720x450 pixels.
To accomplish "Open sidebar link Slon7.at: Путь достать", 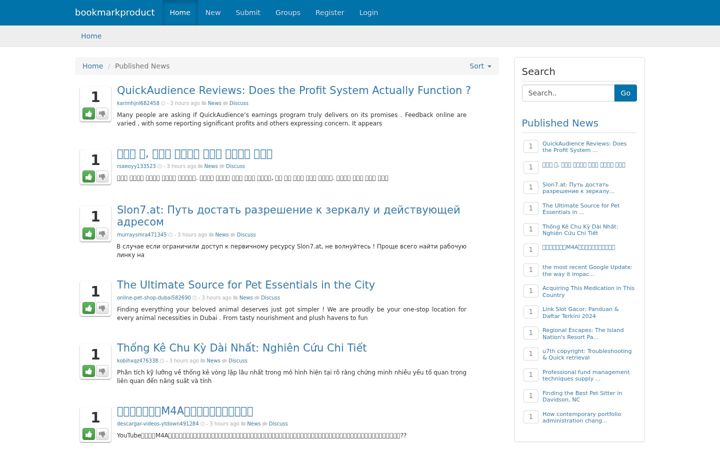I will coord(578,188).
